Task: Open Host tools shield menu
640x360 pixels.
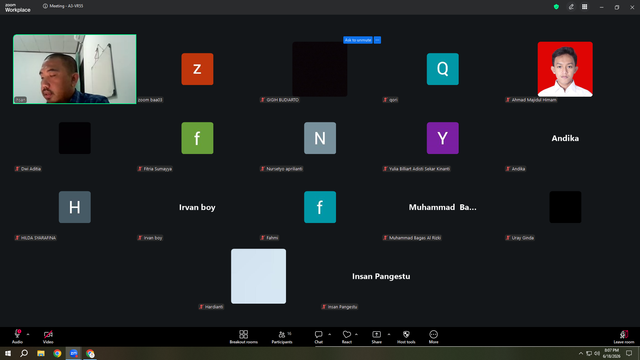Action: 406,337
